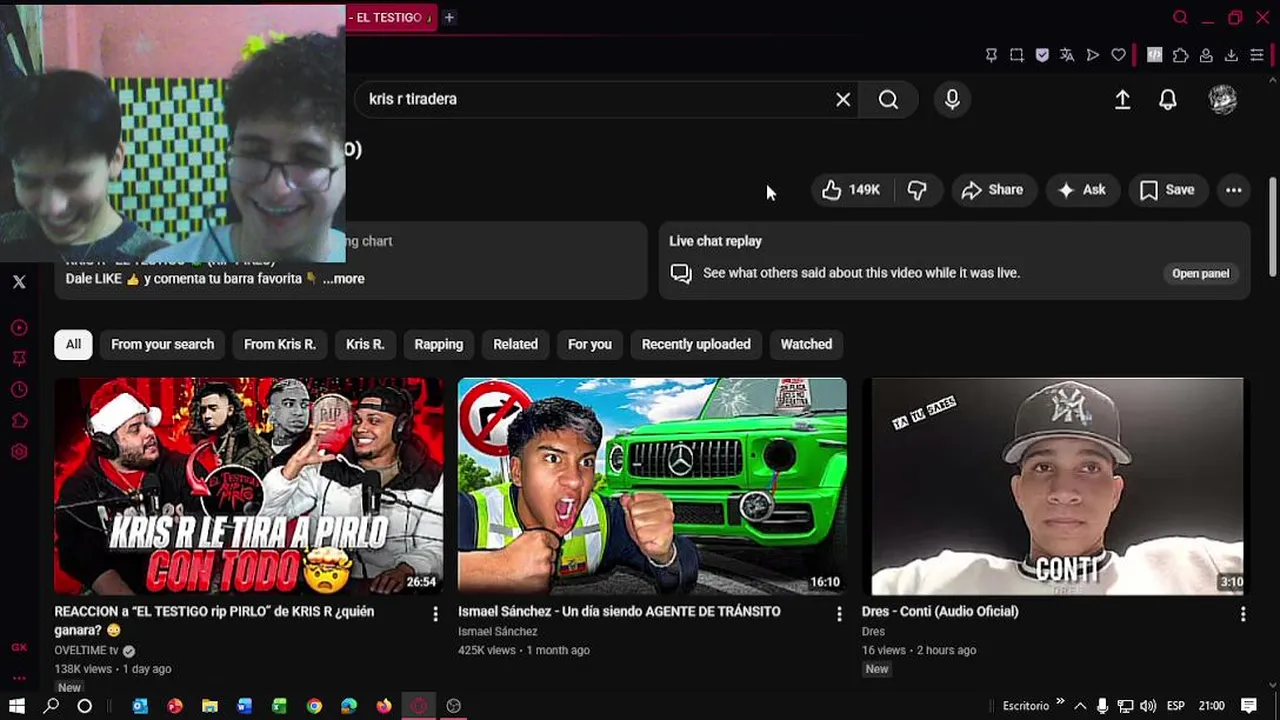Open File Explorer from the taskbar
Screen dimensions: 1280x720
(x=210, y=706)
